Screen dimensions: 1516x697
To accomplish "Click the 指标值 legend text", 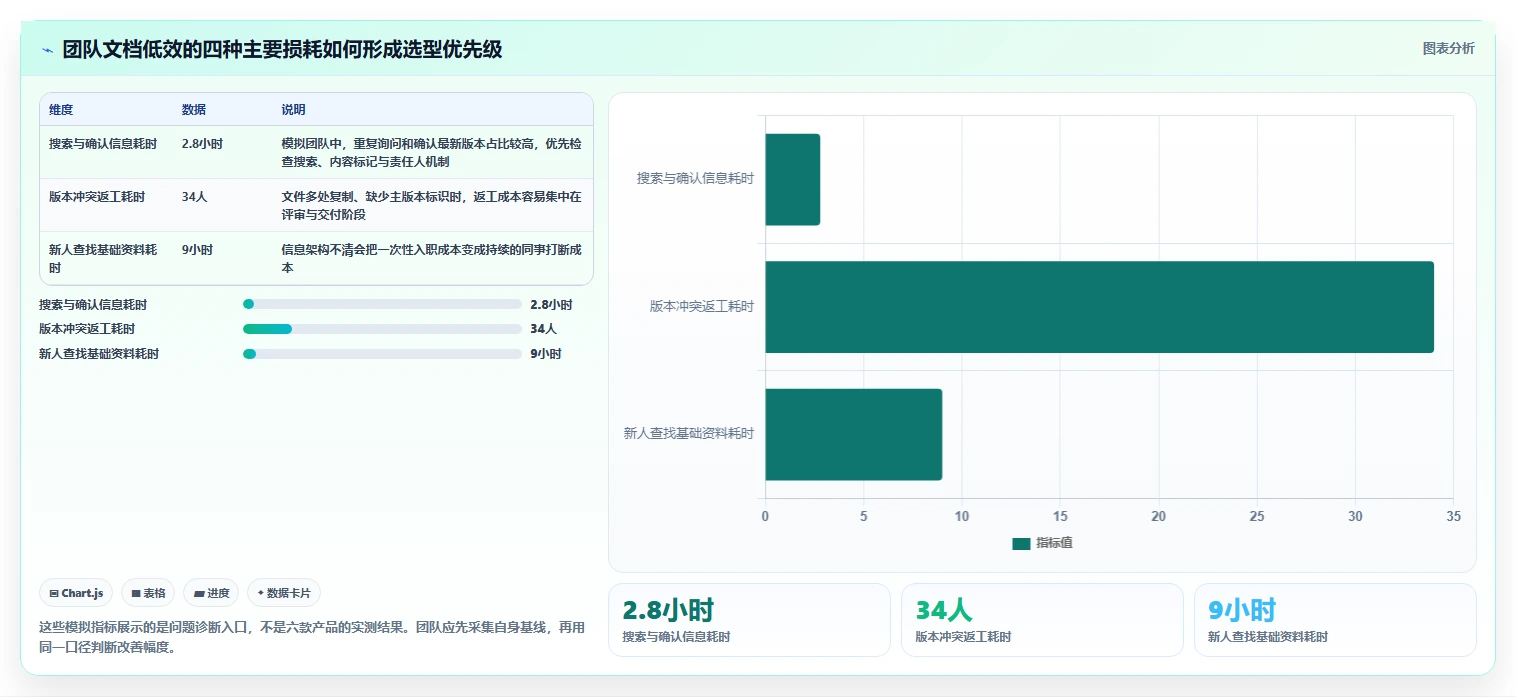I will pos(1054,543).
